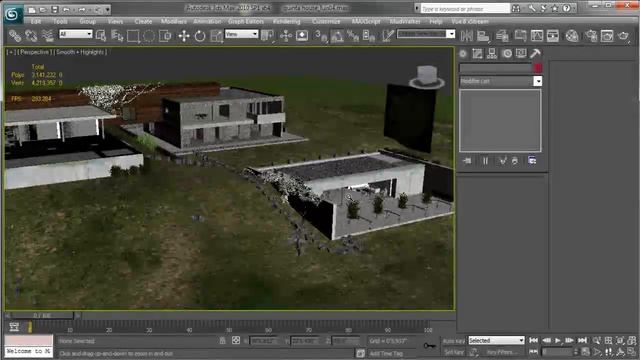The image size is (640, 360).
Task: Toggle 3D Snaps on the main toolbar
Action: [x=321, y=36]
